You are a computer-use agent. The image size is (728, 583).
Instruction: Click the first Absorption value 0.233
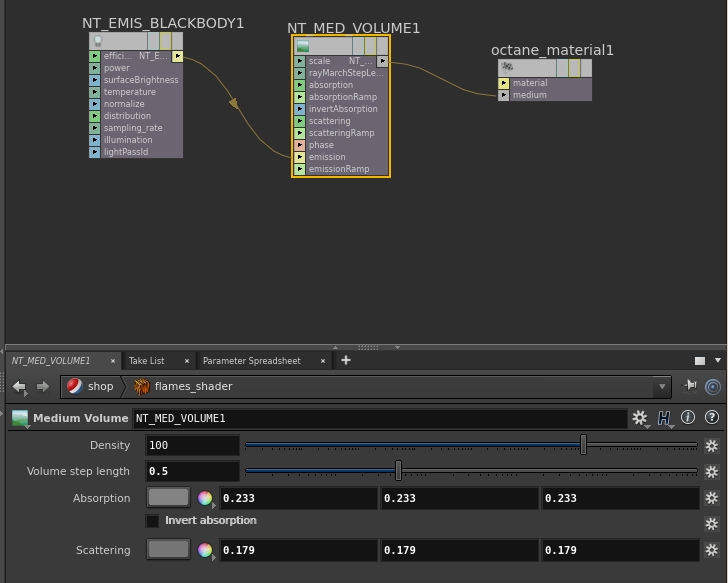pyautogui.click(x=298, y=498)
